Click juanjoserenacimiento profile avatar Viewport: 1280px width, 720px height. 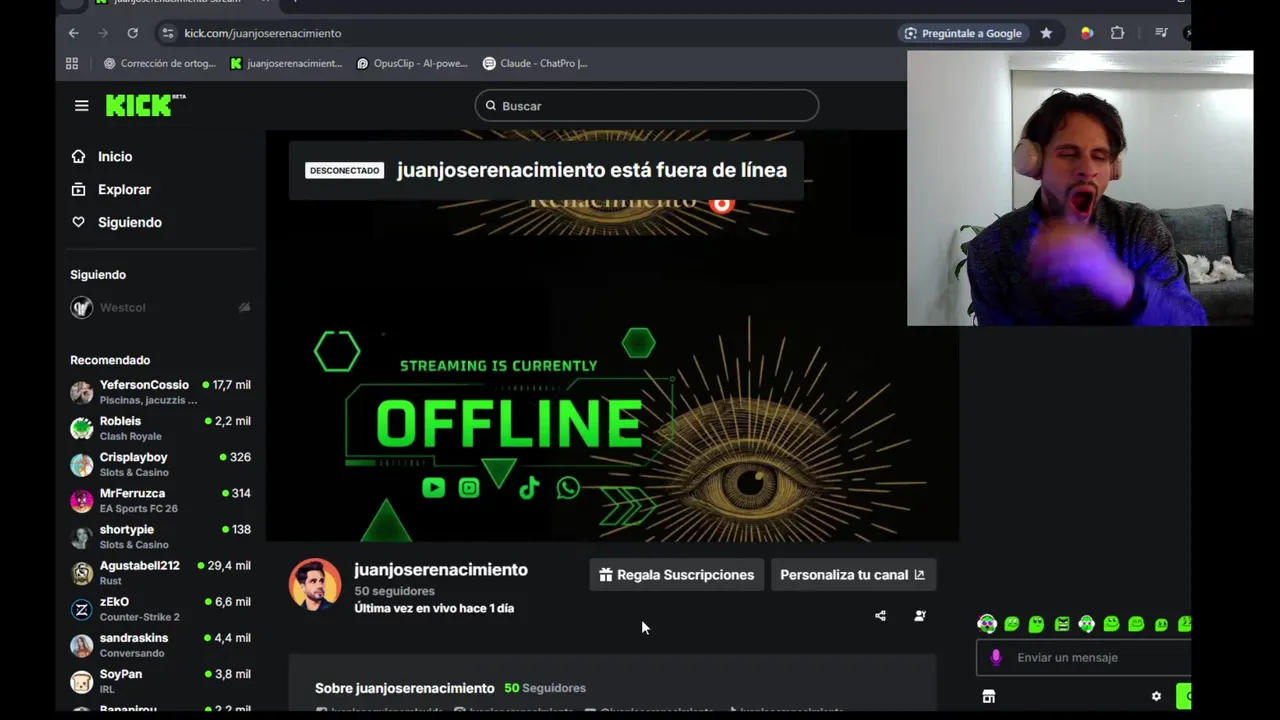click(x=315, y=584)
